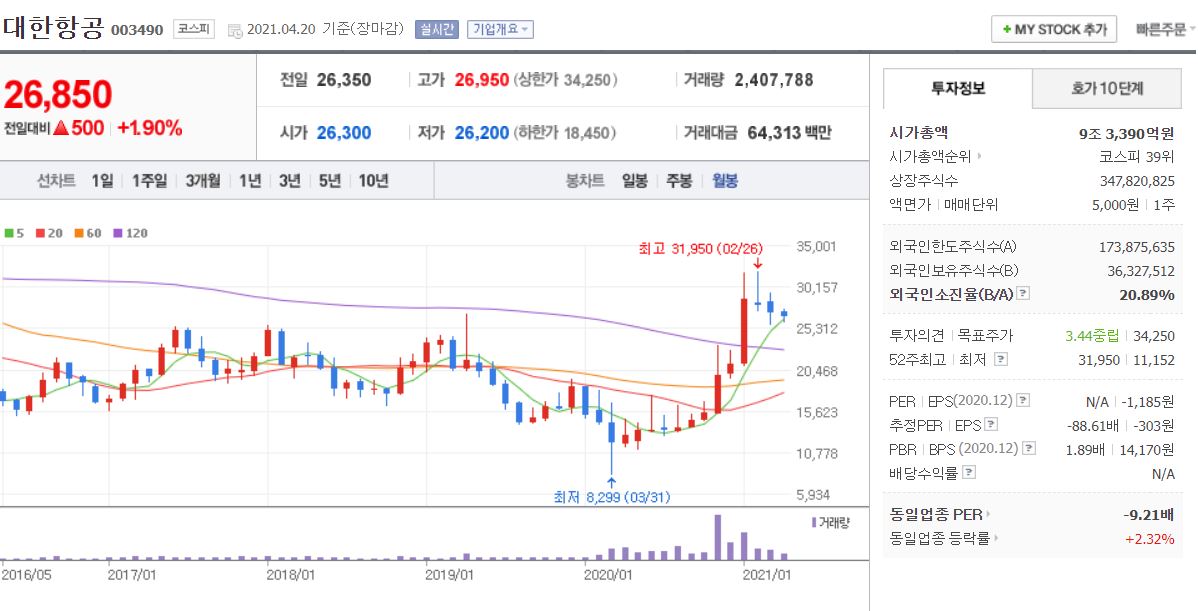
Task: Click the 전일 value 26,350
Action: [344, 80]
